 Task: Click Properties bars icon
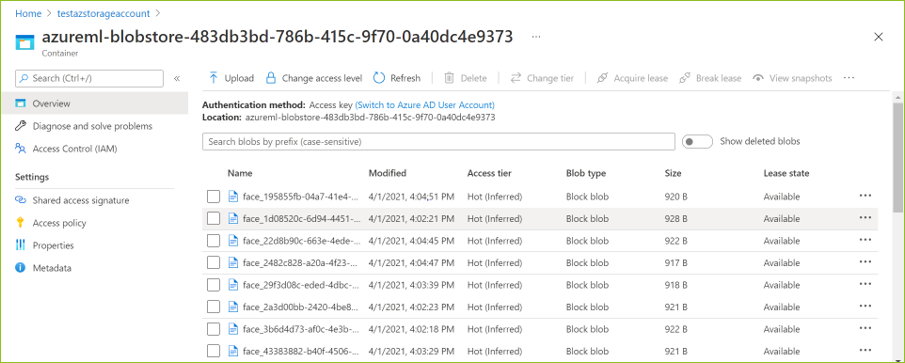21,245
